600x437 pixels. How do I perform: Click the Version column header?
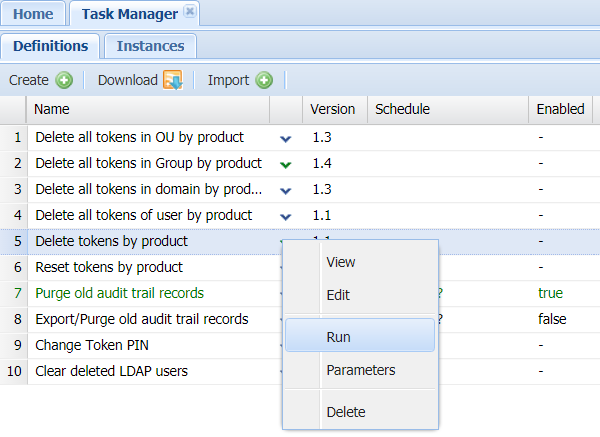coord(333,109)
